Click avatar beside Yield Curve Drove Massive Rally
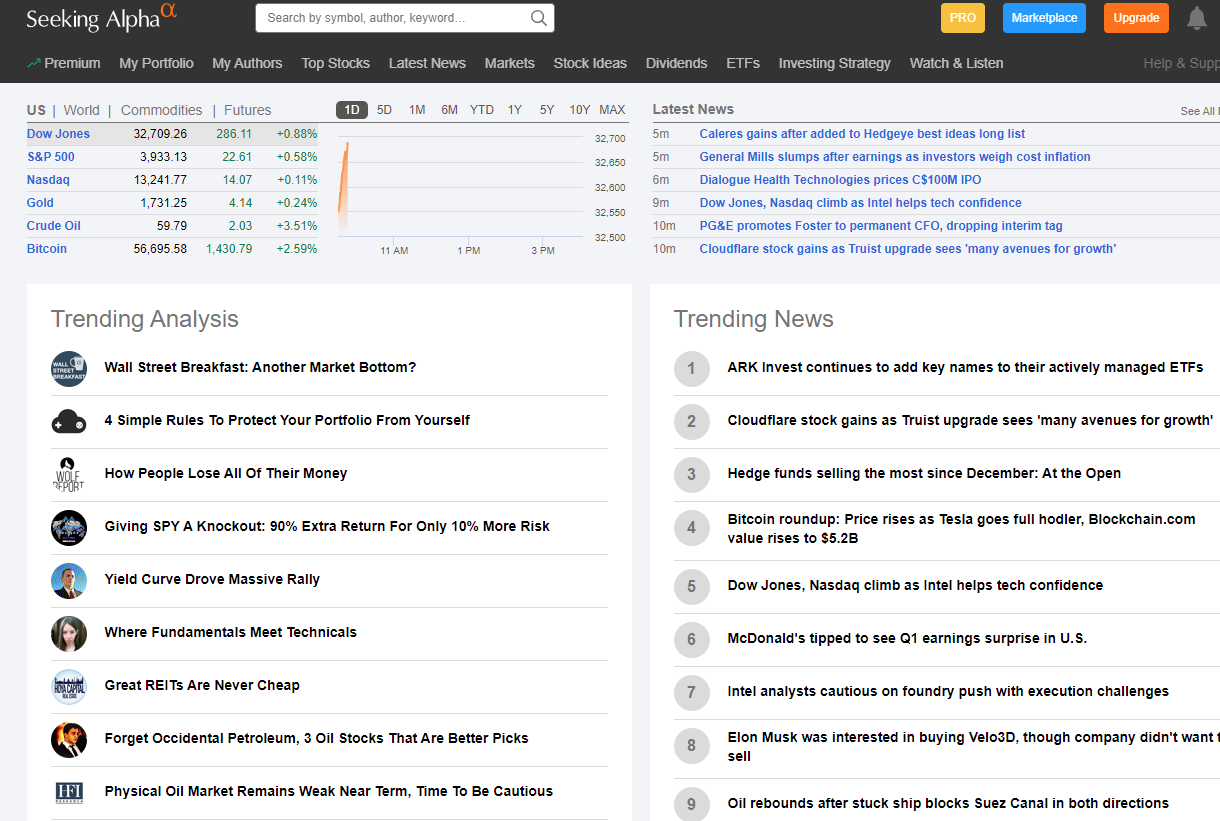 tap(69, 580)
